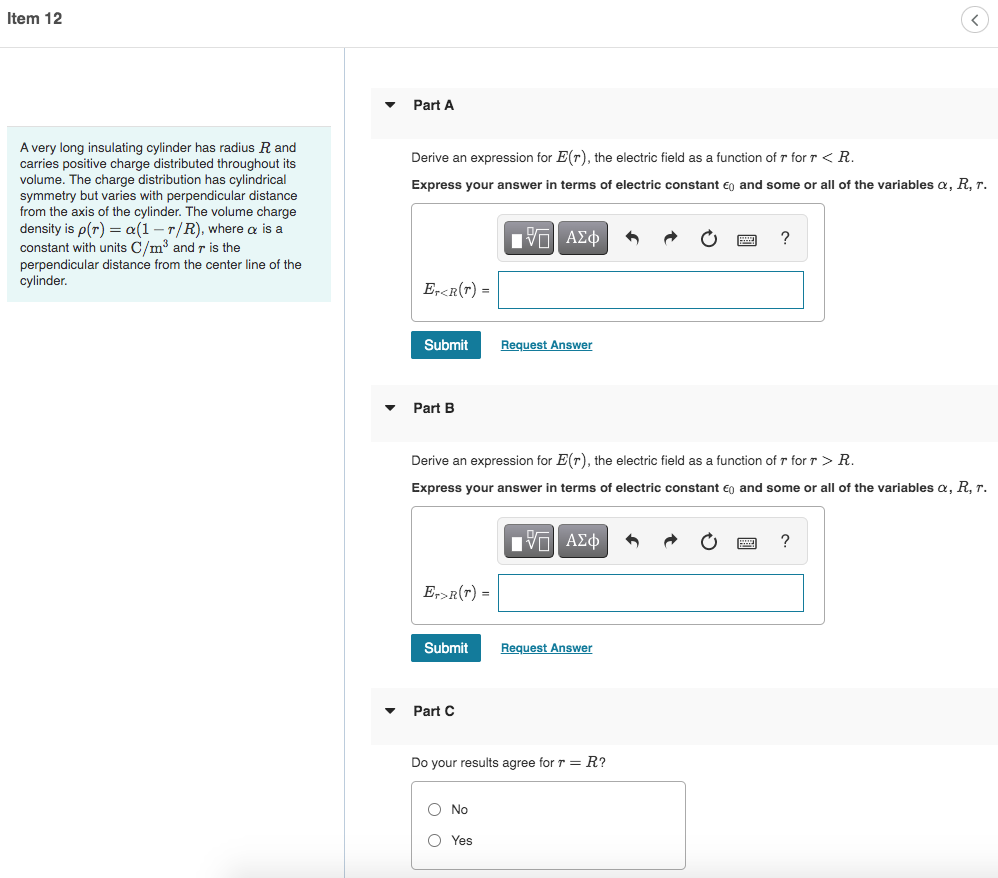Image resolution: width=998 pixels, height=878 pixels.
Task: Collapse the Part A section
Action: click(x=390, y=105)
